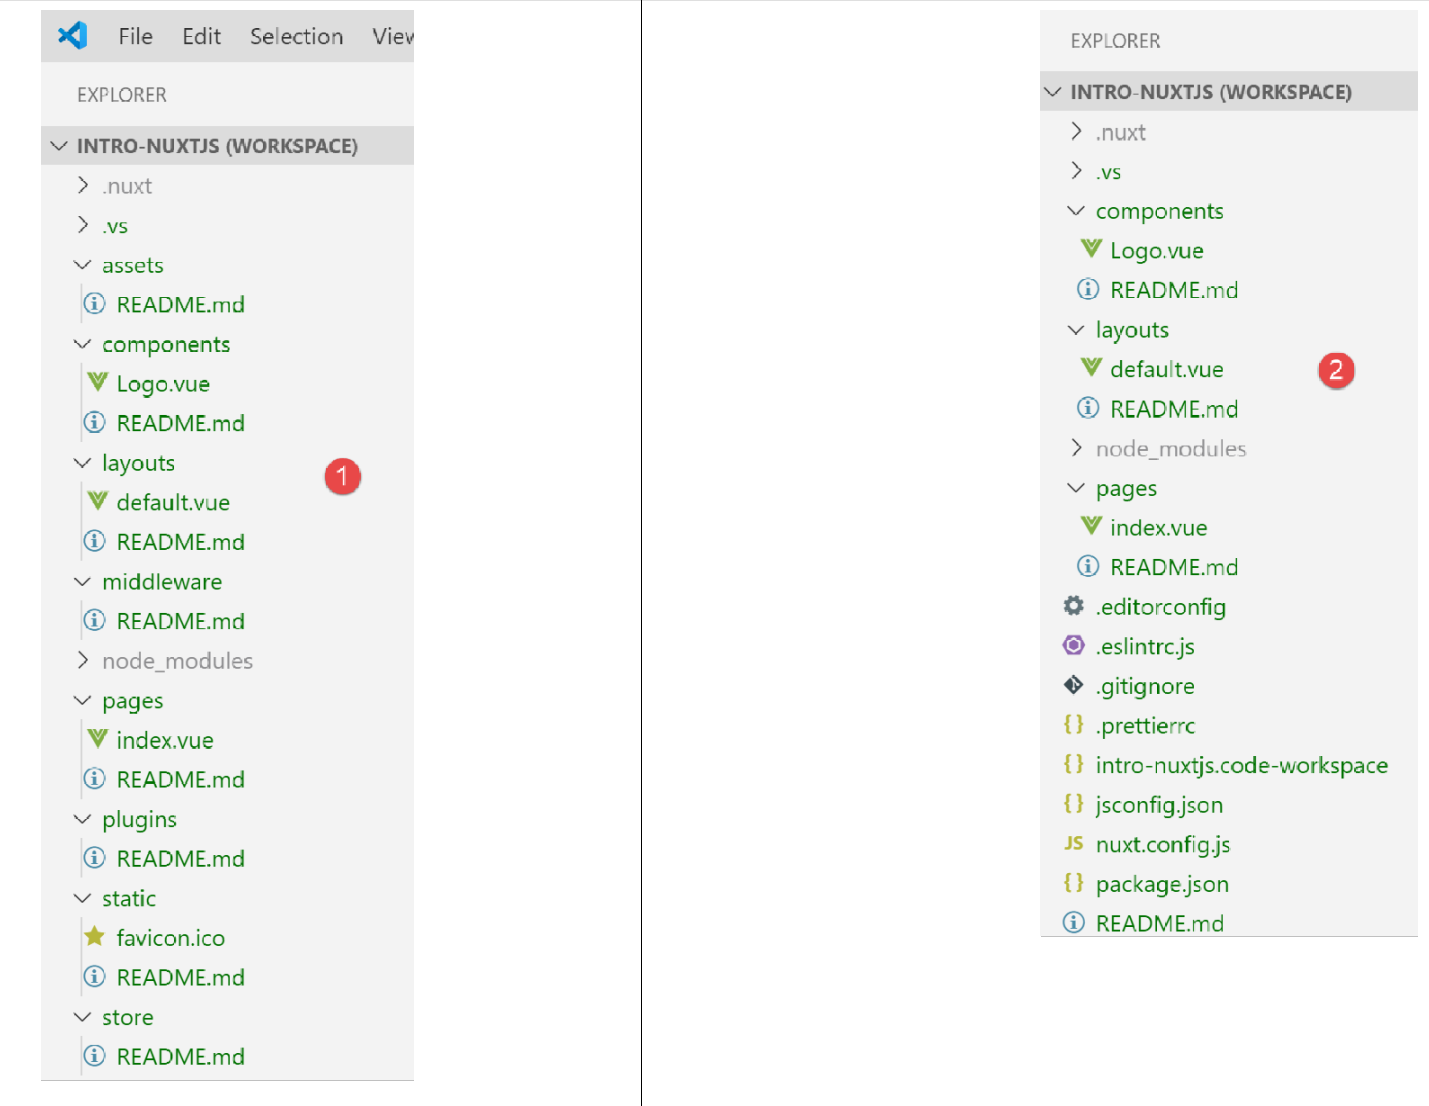
Task: Click the gear icon beside .editorconfig
Action: 1073,606
